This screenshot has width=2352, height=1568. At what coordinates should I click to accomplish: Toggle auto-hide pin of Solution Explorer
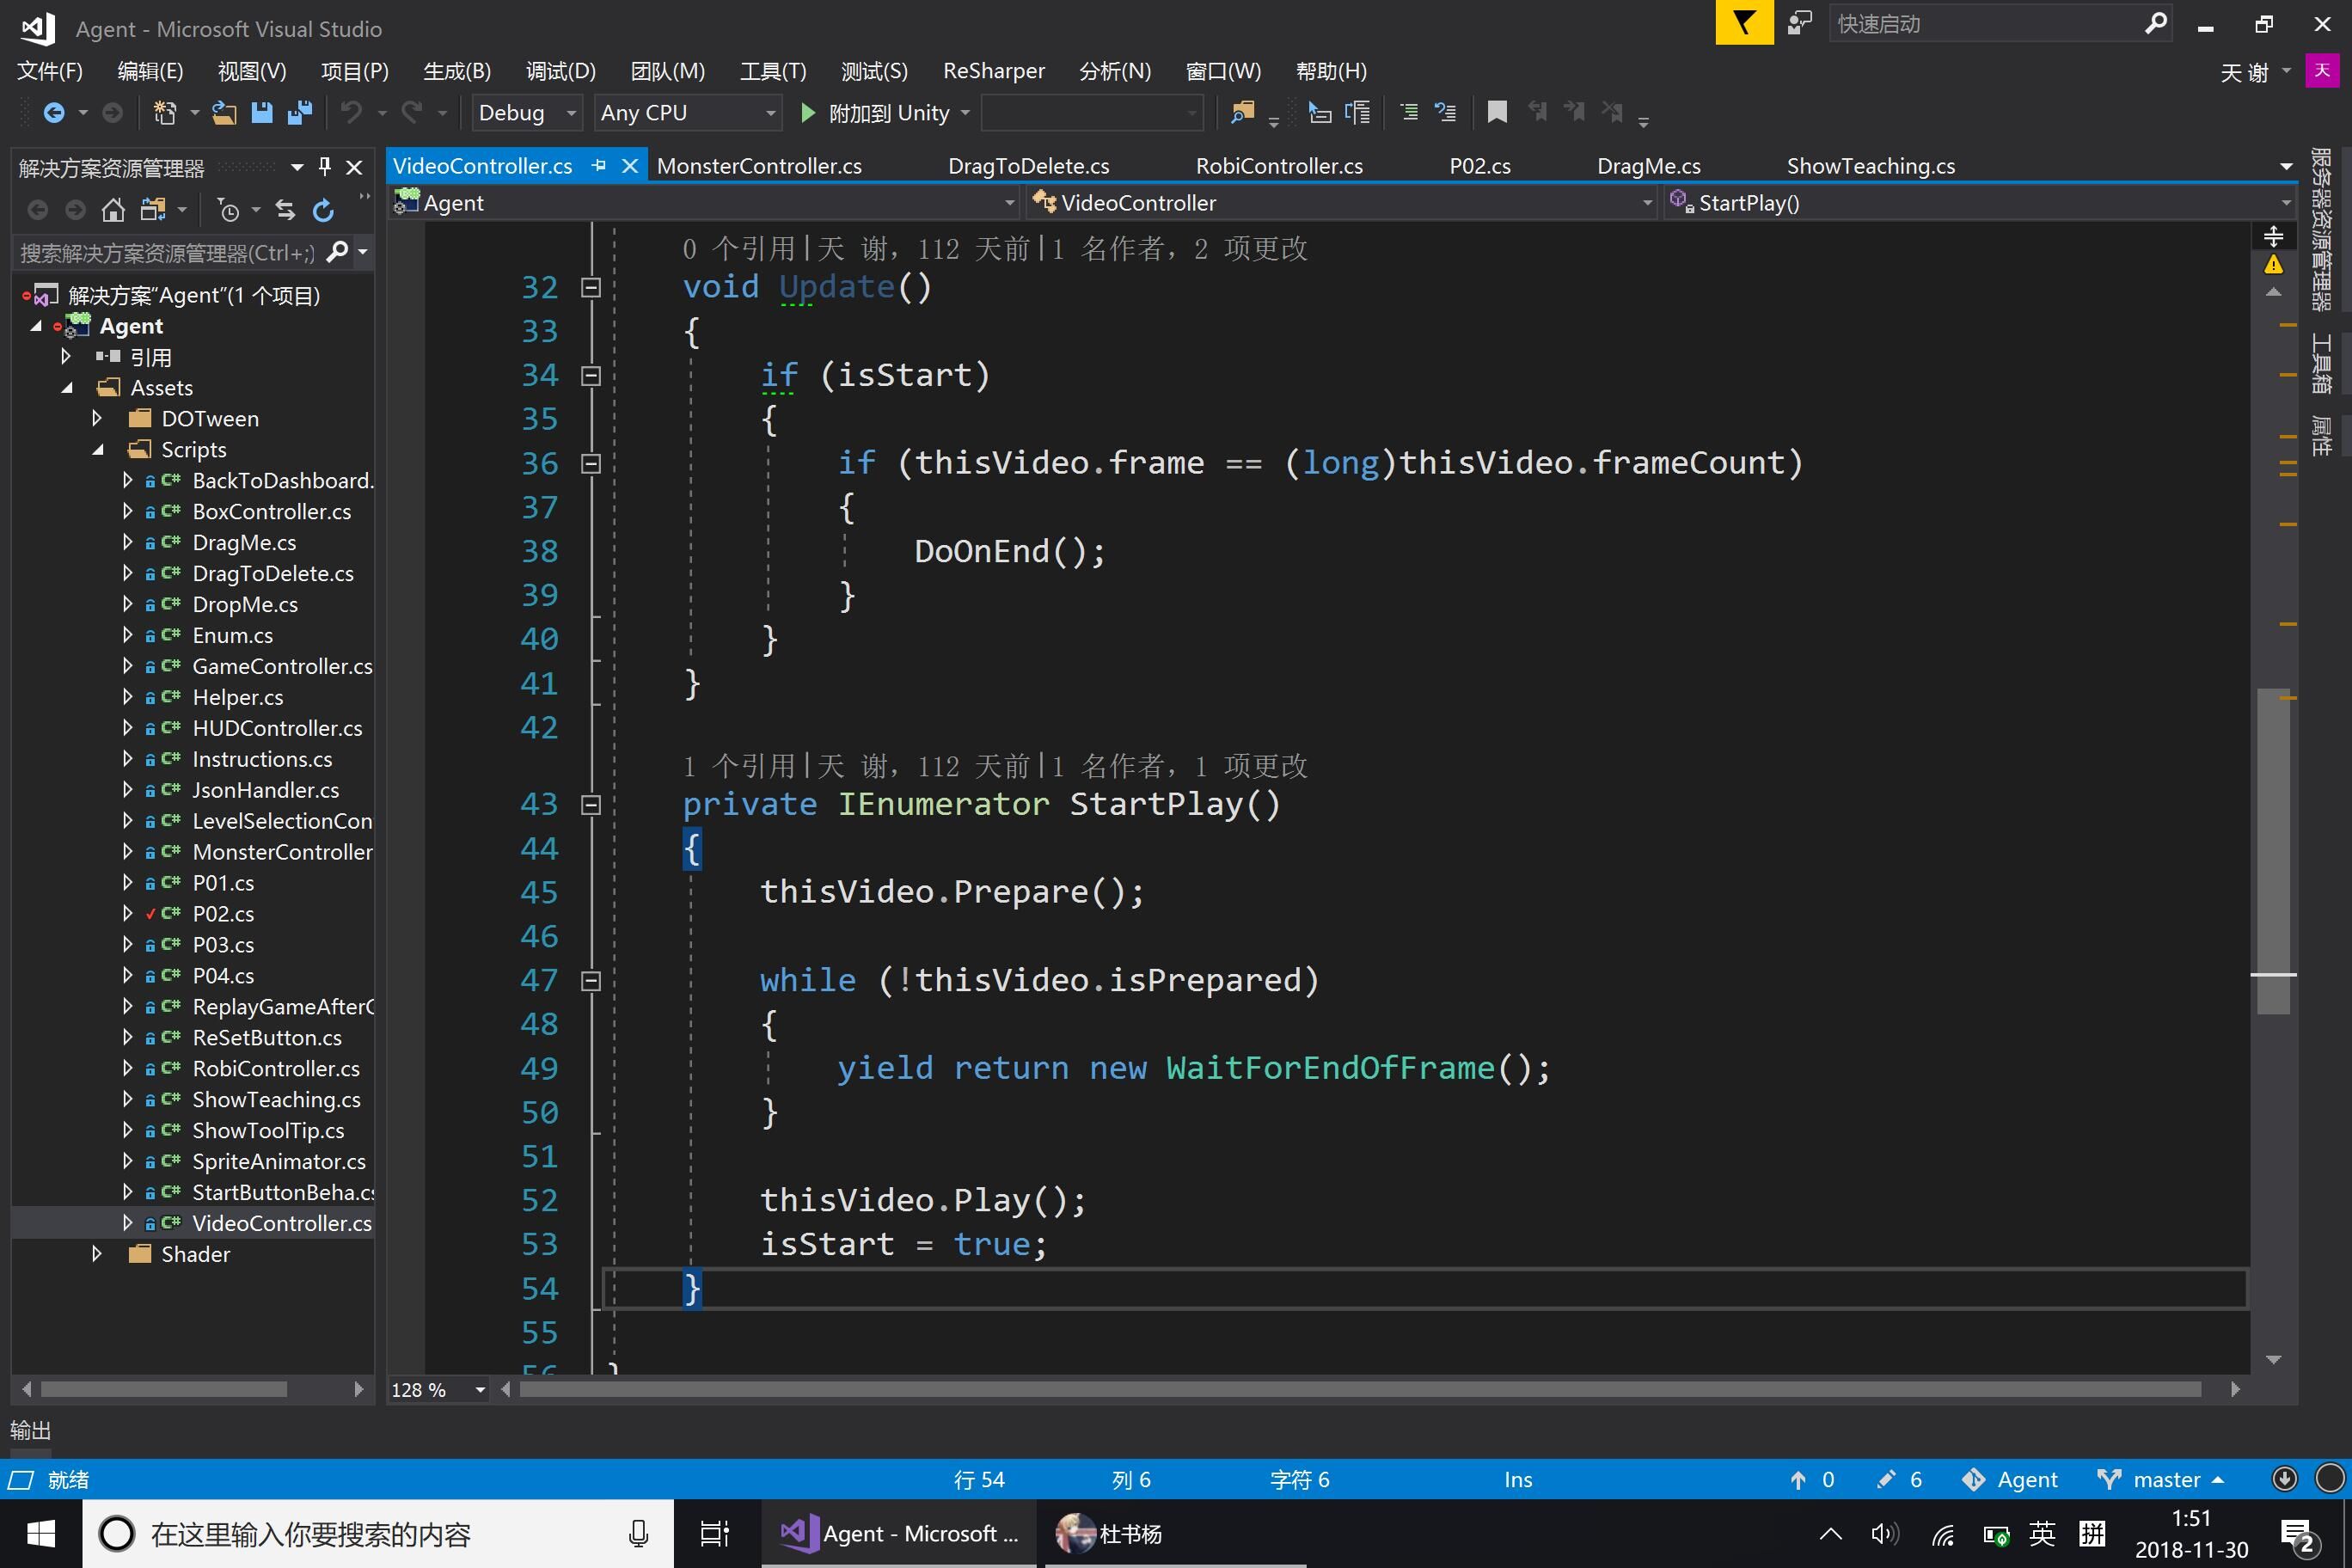coord(324,167)
